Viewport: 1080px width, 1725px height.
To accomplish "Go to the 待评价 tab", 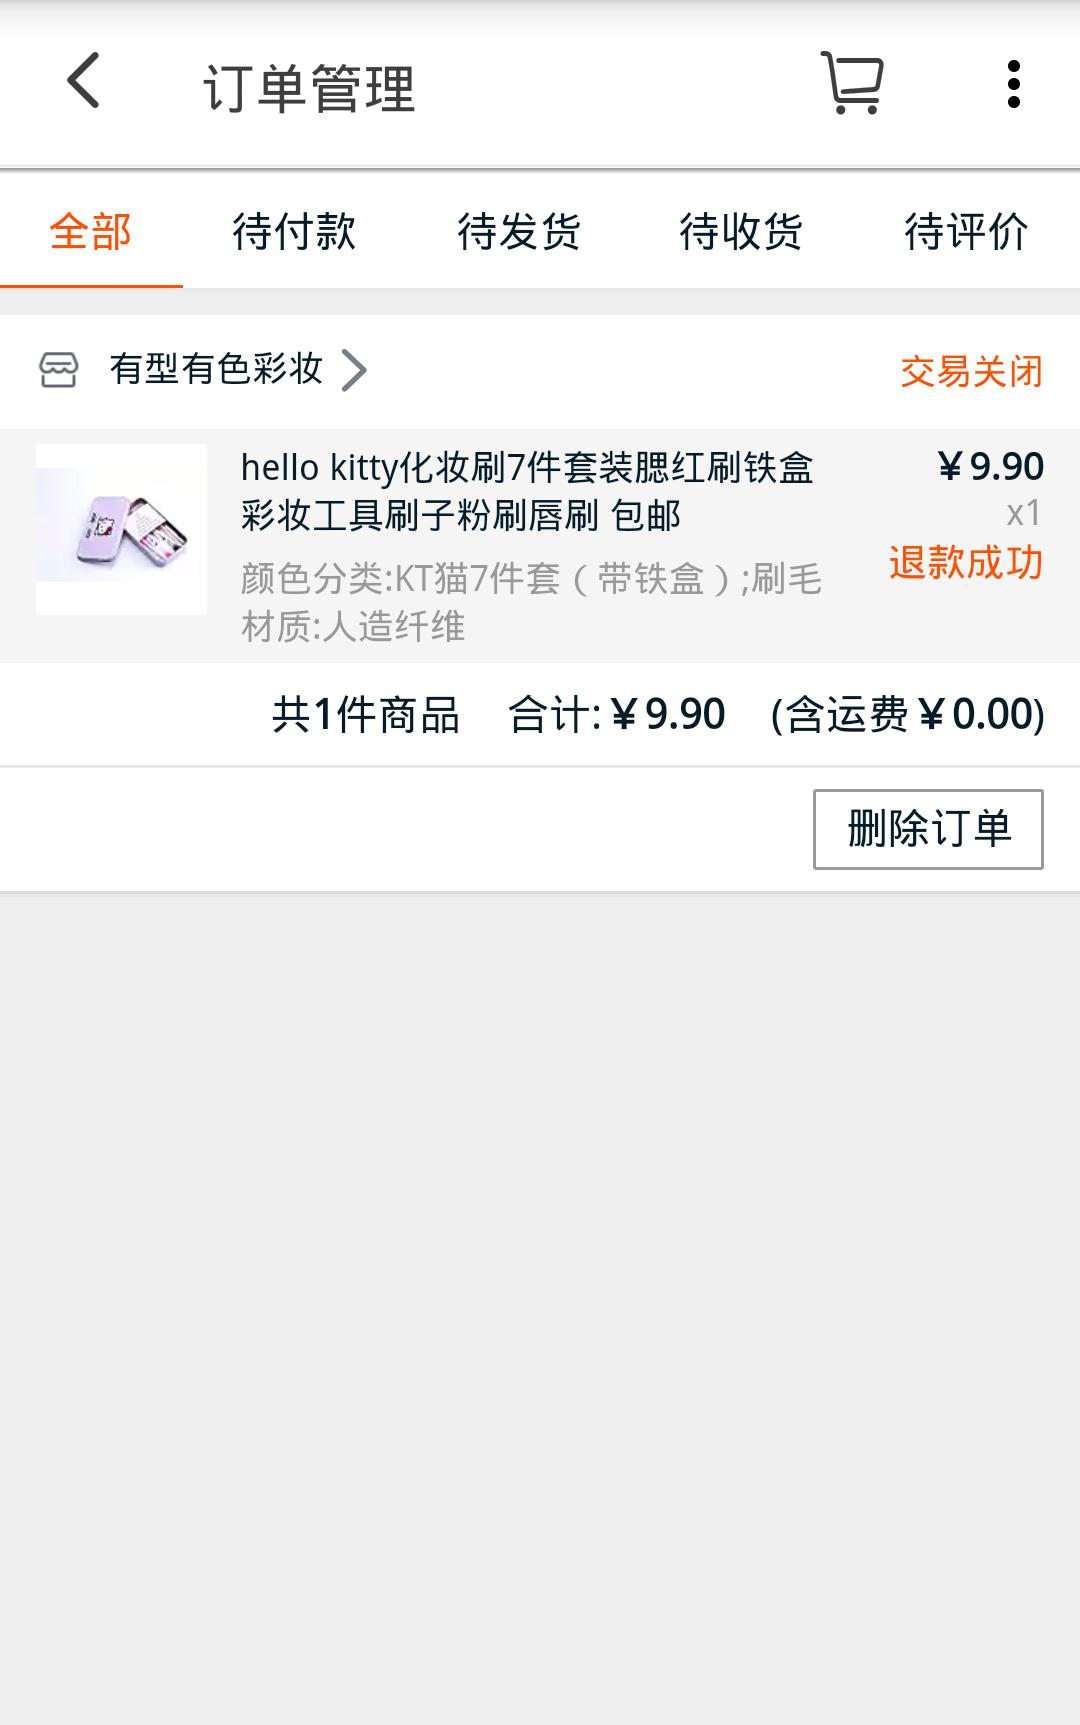I will (966, 232).
